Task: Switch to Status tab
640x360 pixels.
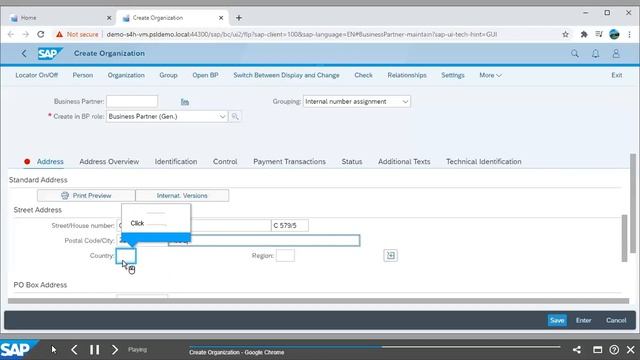Action: [x=352, y=162]
